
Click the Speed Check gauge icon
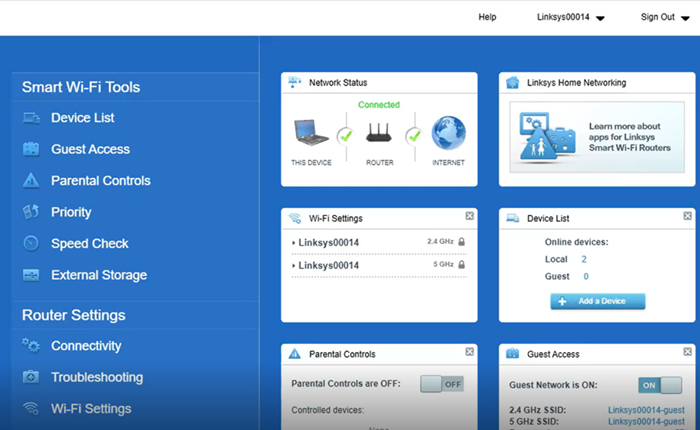31,243
